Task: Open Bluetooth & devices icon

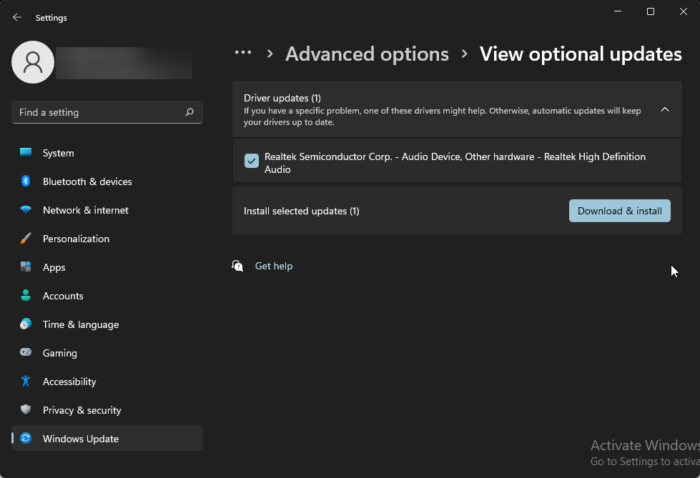Action: click(x=26, y=182)
